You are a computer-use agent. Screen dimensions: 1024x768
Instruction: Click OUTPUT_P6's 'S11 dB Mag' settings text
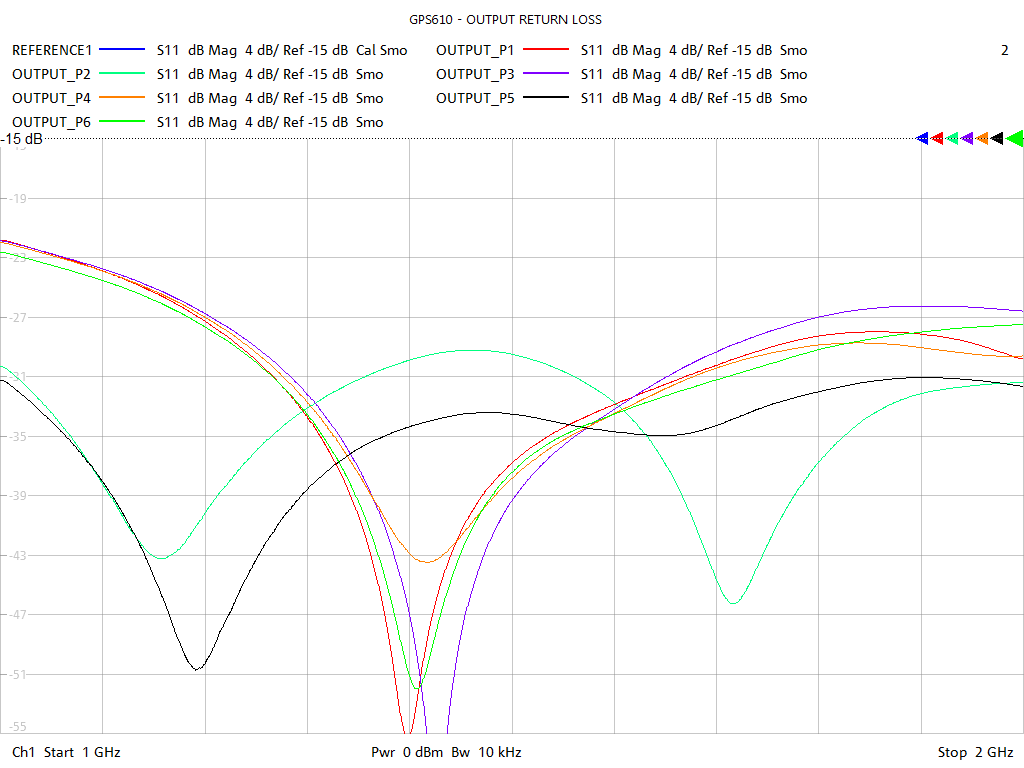pos(197,122)
